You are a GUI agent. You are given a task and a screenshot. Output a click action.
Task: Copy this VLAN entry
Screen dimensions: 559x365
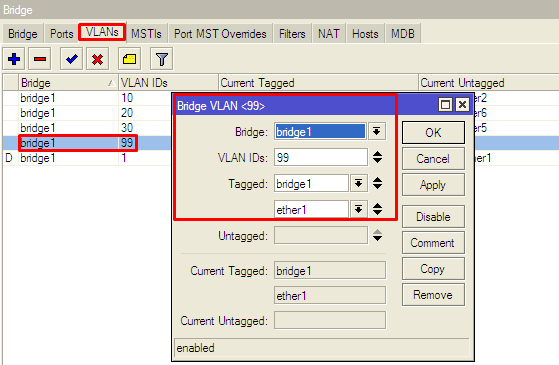pos(434,269)
